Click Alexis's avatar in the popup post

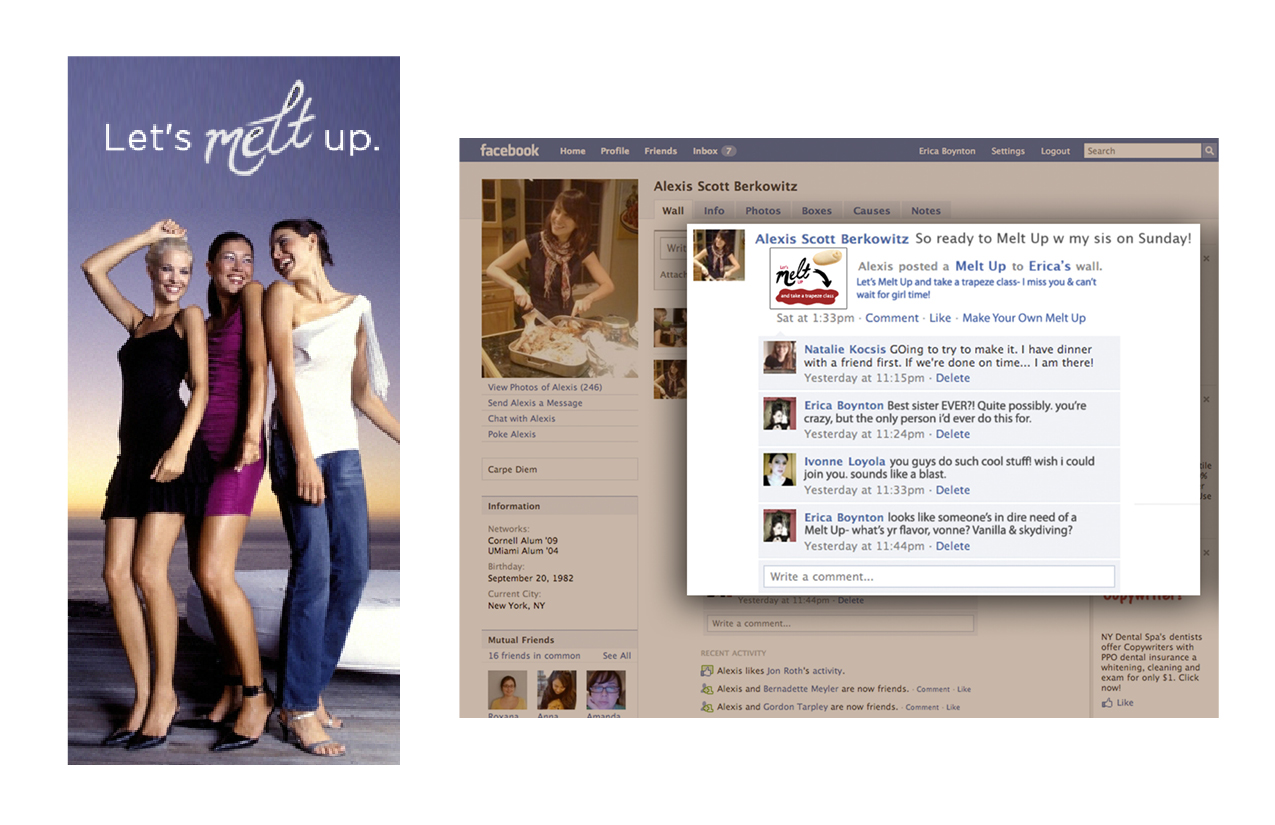pyautogui.click(x=719, y=255)
